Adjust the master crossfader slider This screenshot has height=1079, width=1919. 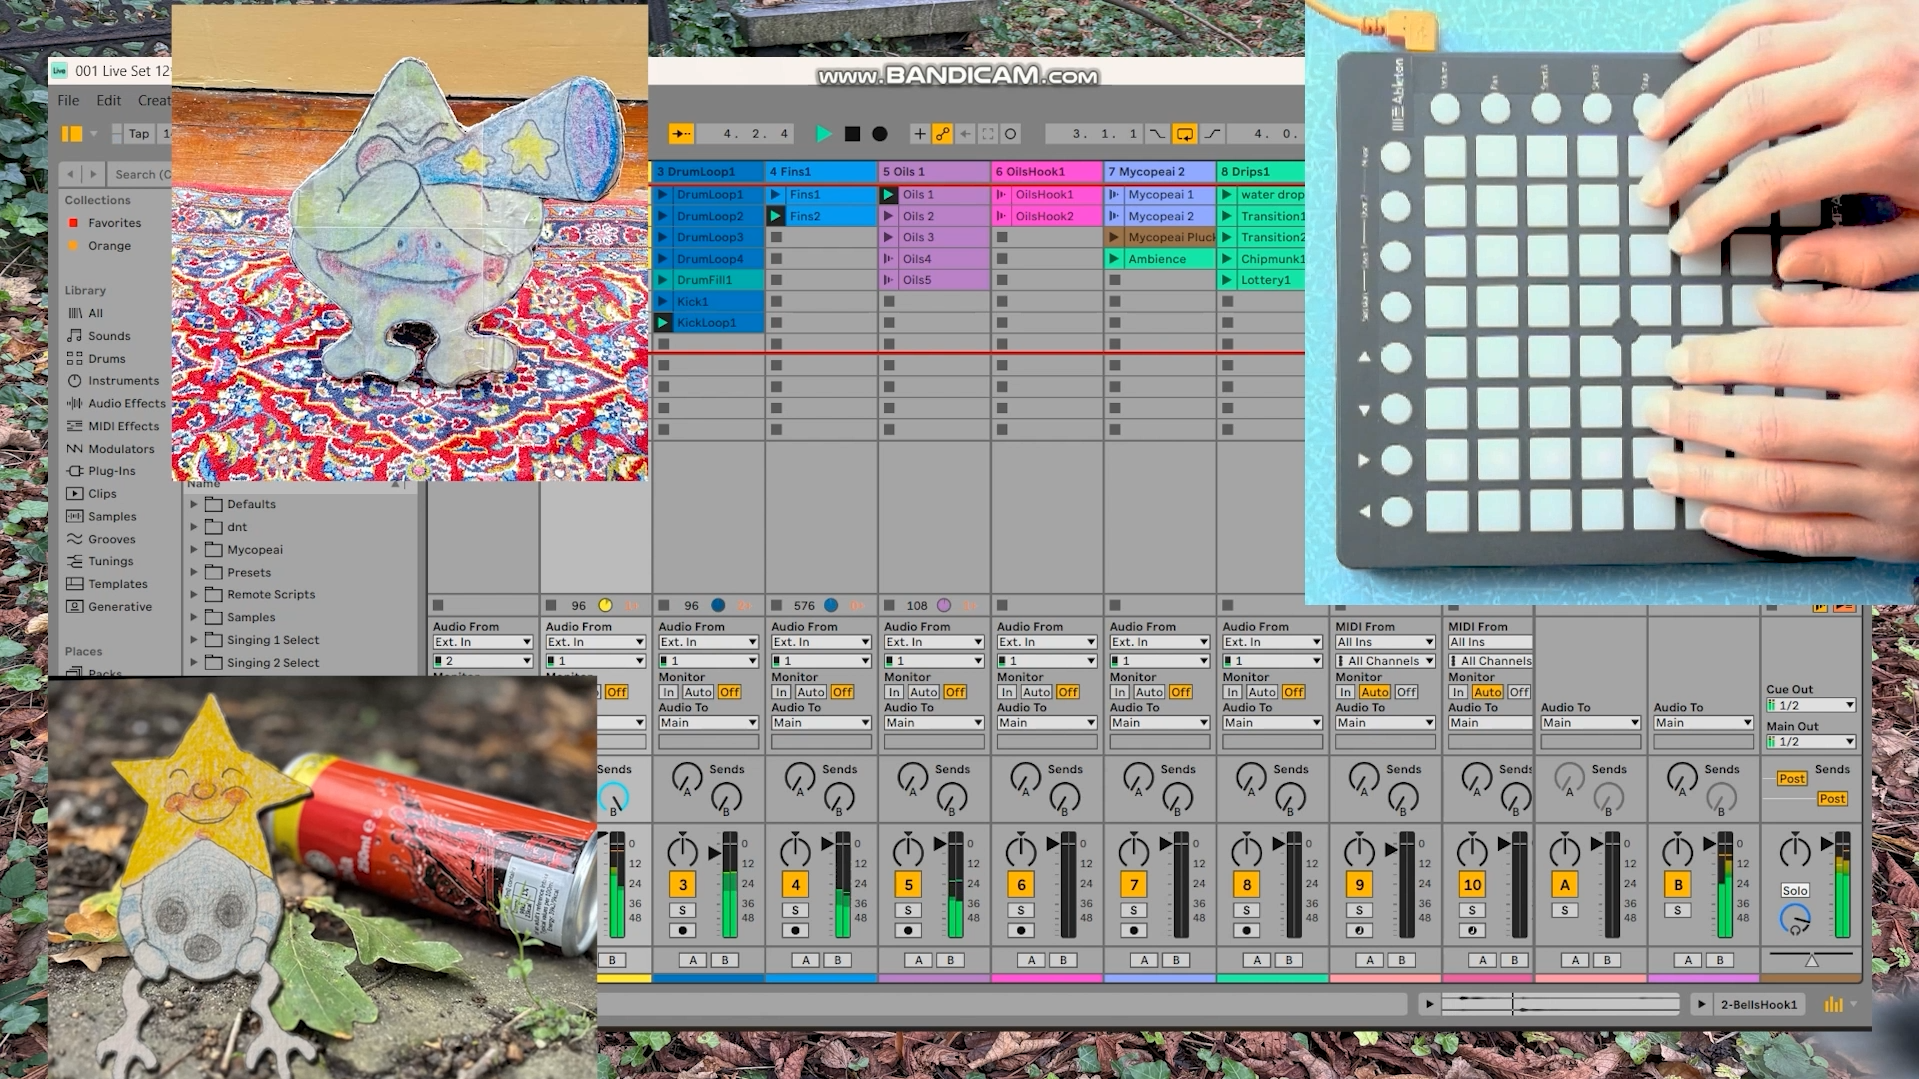1811,960
